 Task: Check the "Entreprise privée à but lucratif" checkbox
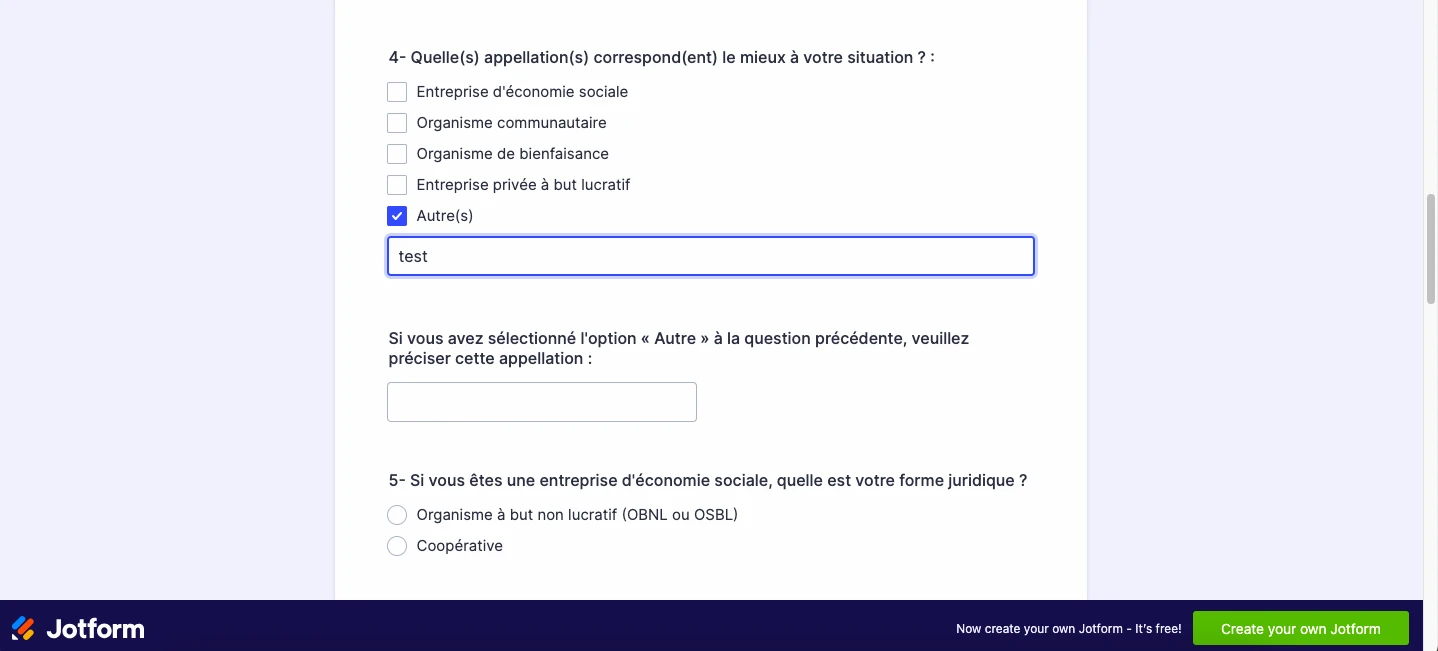coord(397,184)
